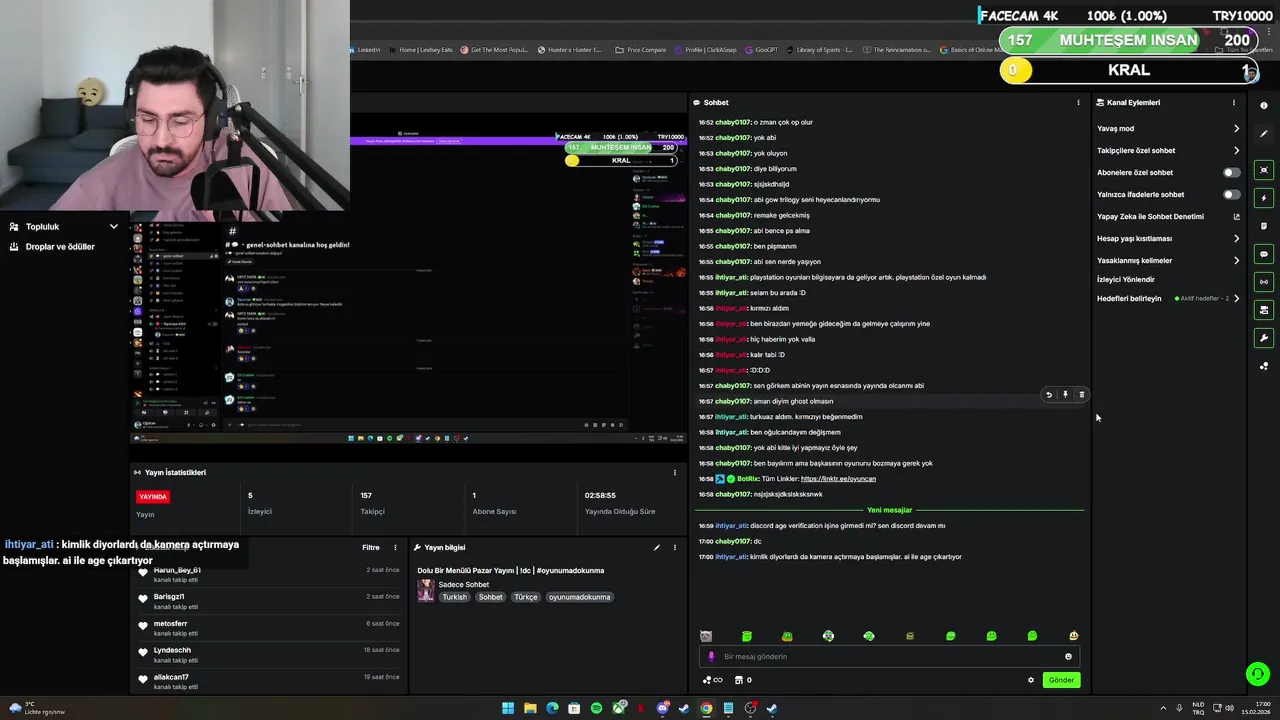Click the pin icon on hovered chat message
The height and width of the screenshot is (720, 1280).
tap(1065, 395)
